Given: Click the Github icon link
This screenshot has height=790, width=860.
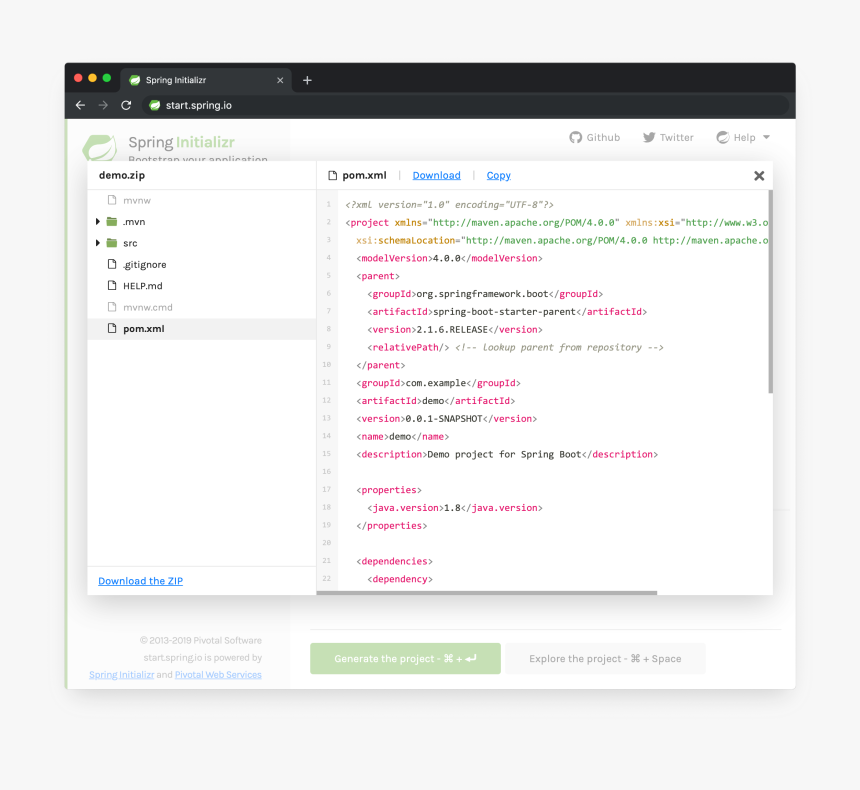Looking at the screenshot, I should pyautogui.click(x=595, y=137).
